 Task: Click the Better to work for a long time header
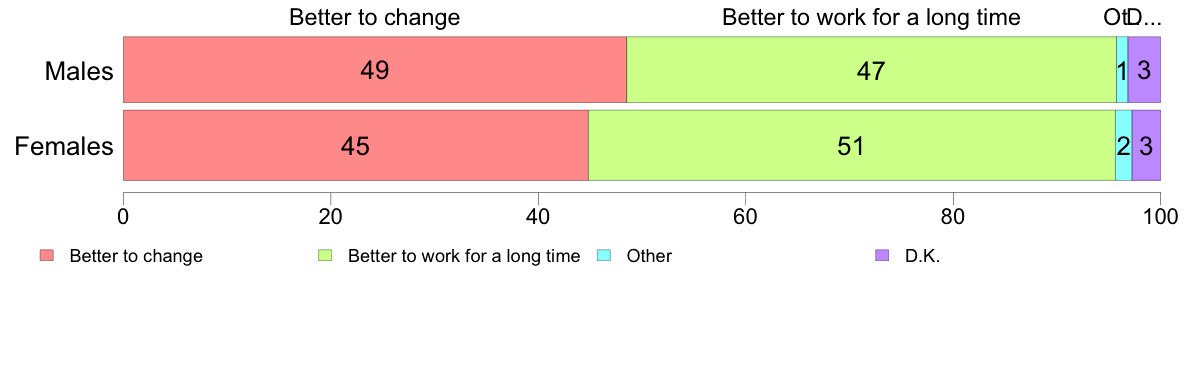click(x=871, y=17)
